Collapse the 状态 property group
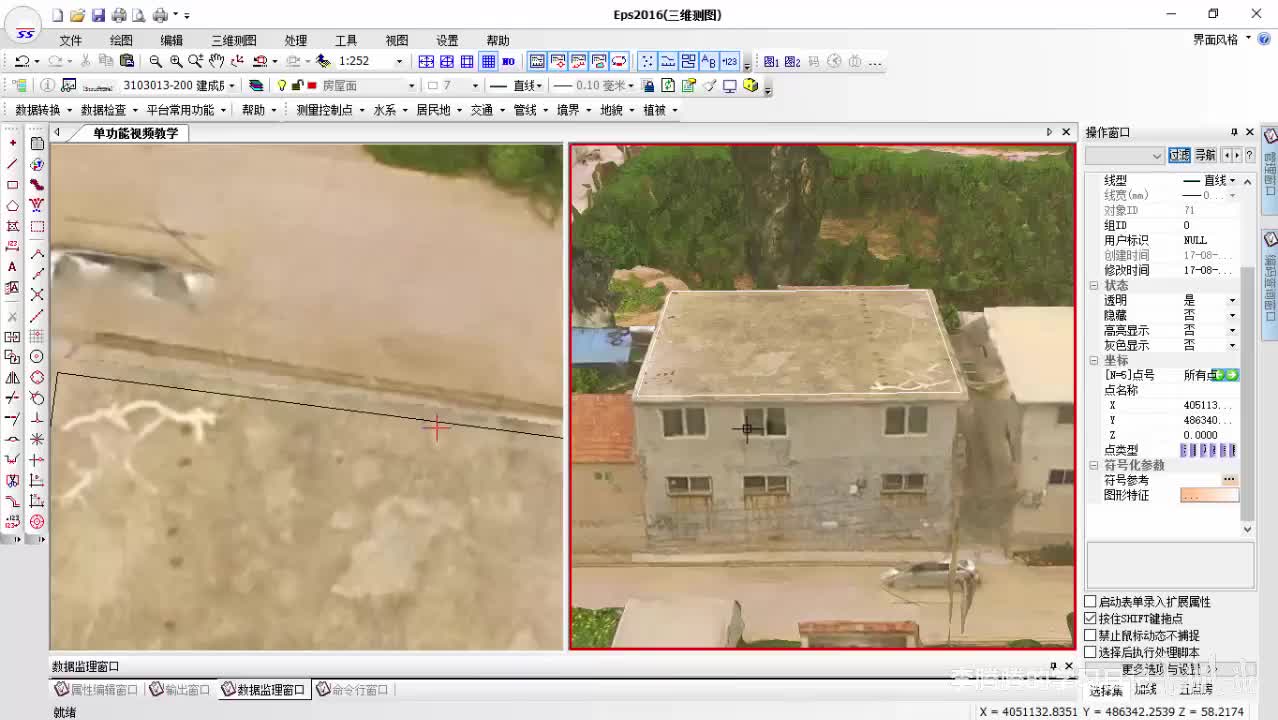This screenshot has width=1278, height=720. (1093, 285)
